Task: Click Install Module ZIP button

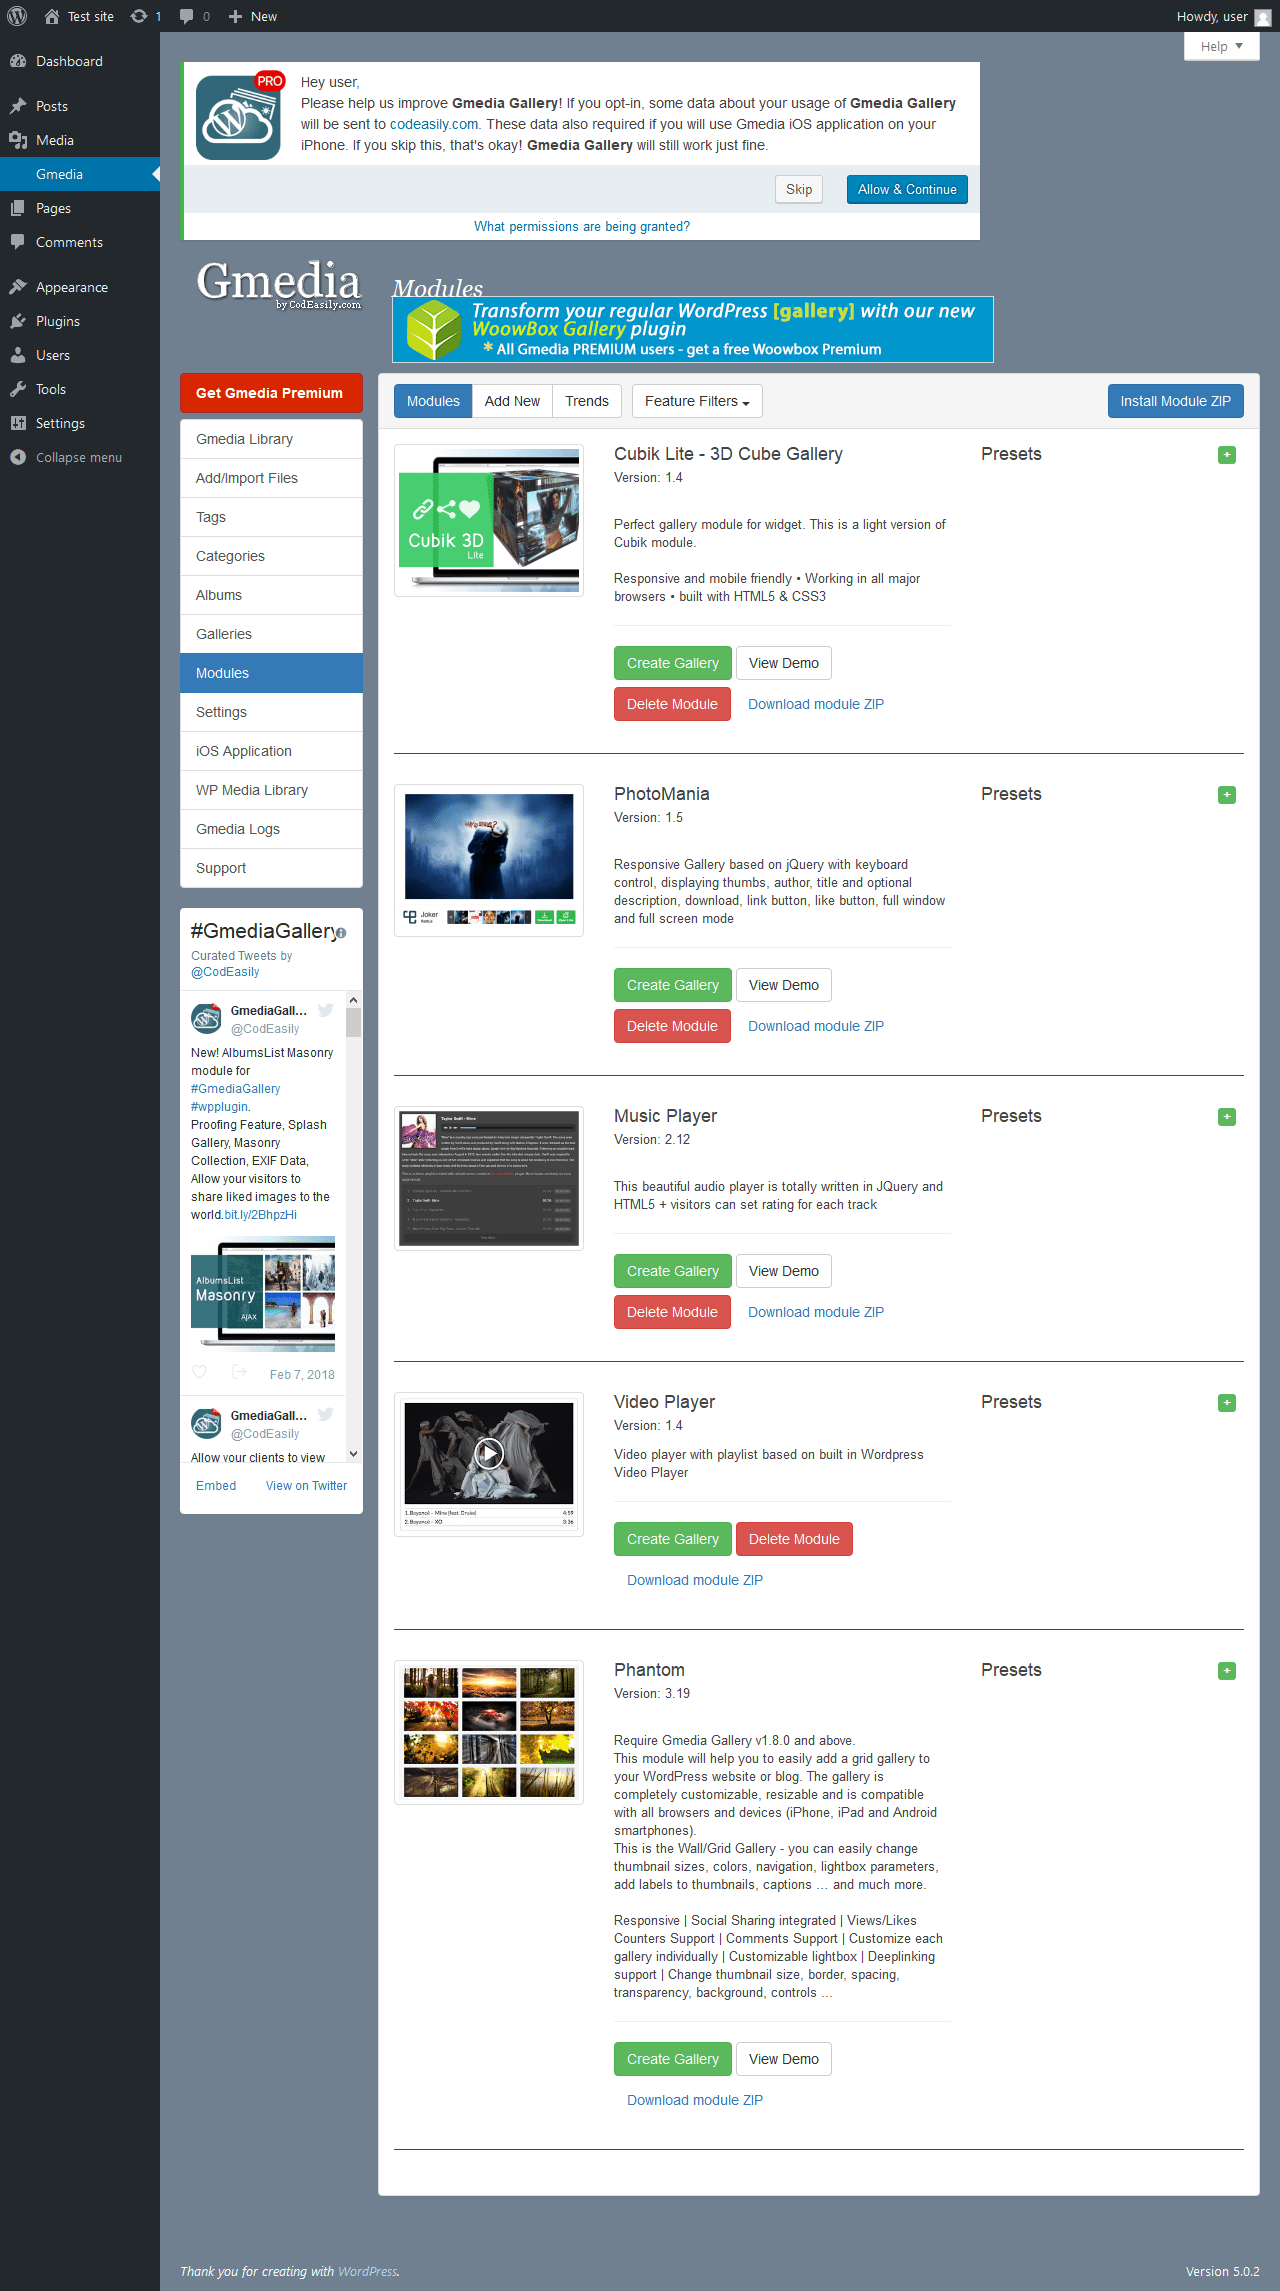Action: (1176, 401)
